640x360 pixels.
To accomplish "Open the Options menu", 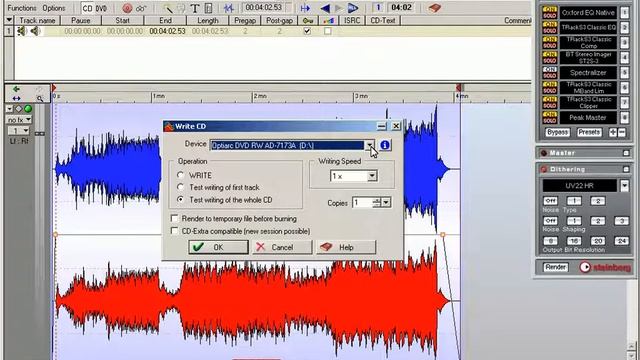I will [53, 8].
